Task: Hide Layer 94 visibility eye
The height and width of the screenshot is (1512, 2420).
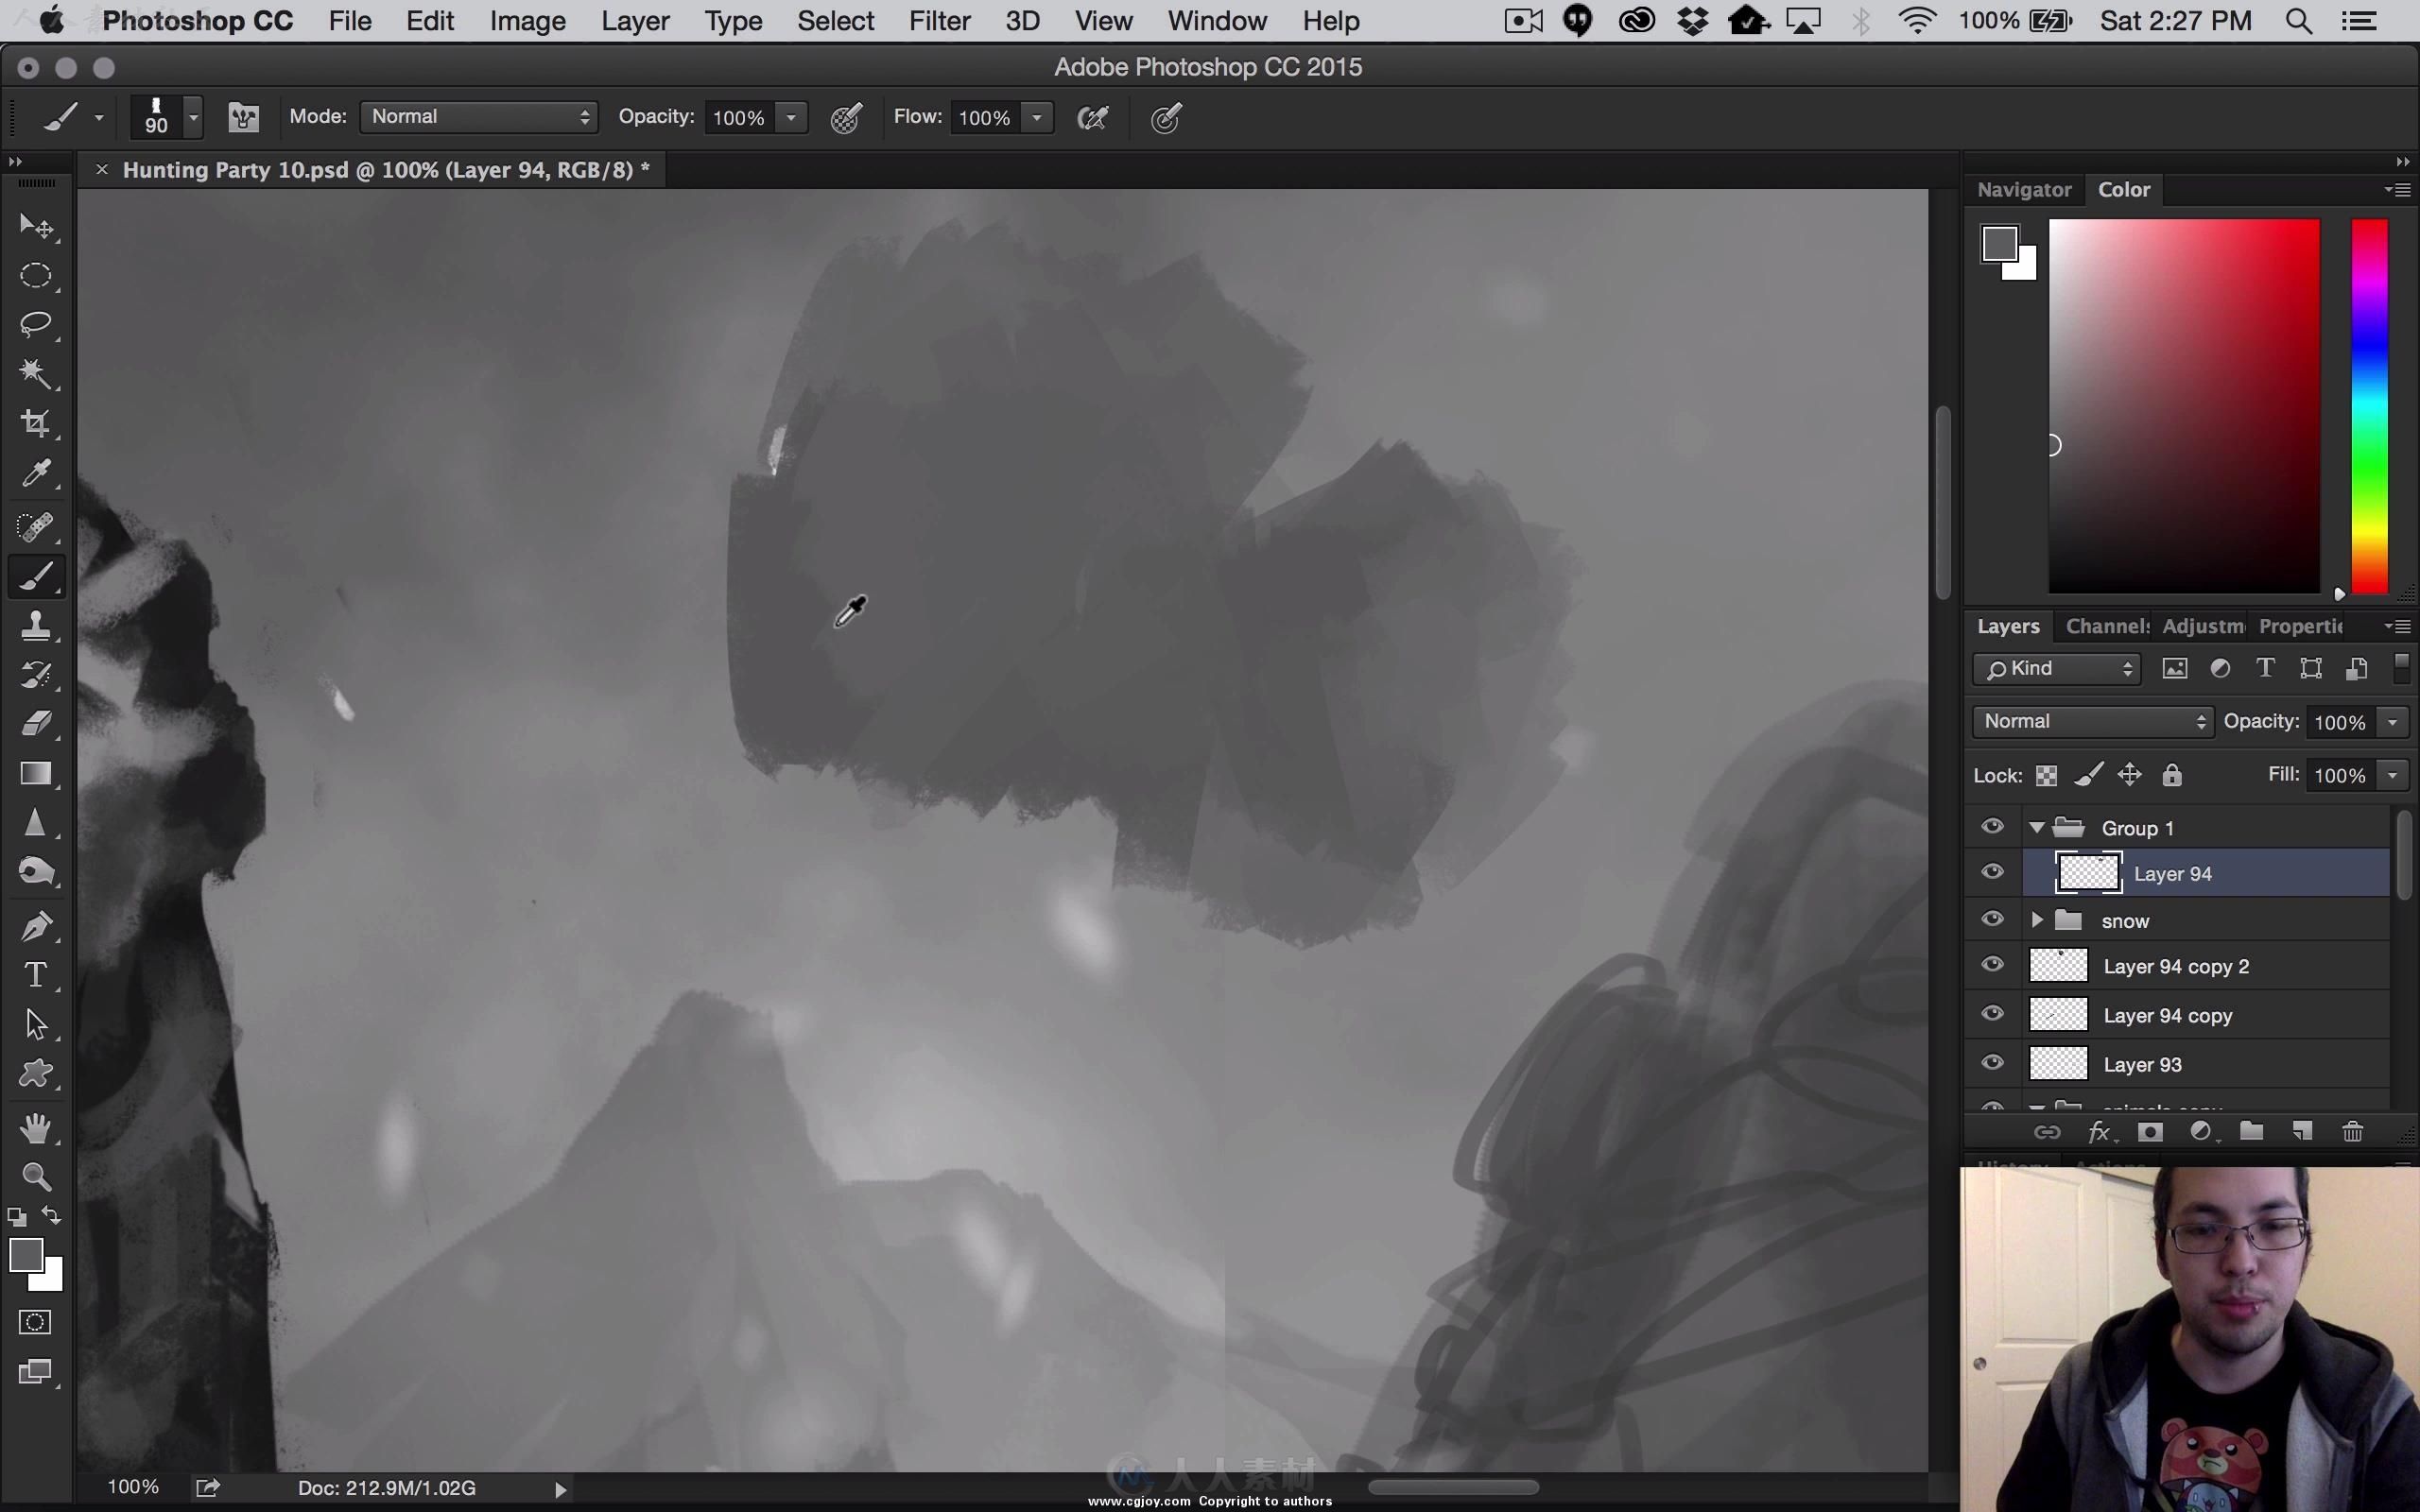Action: click(1992, 873)
